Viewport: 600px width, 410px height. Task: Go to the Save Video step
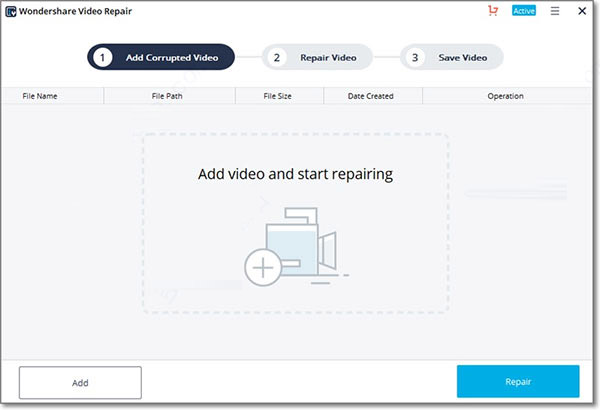click(452, 57)
